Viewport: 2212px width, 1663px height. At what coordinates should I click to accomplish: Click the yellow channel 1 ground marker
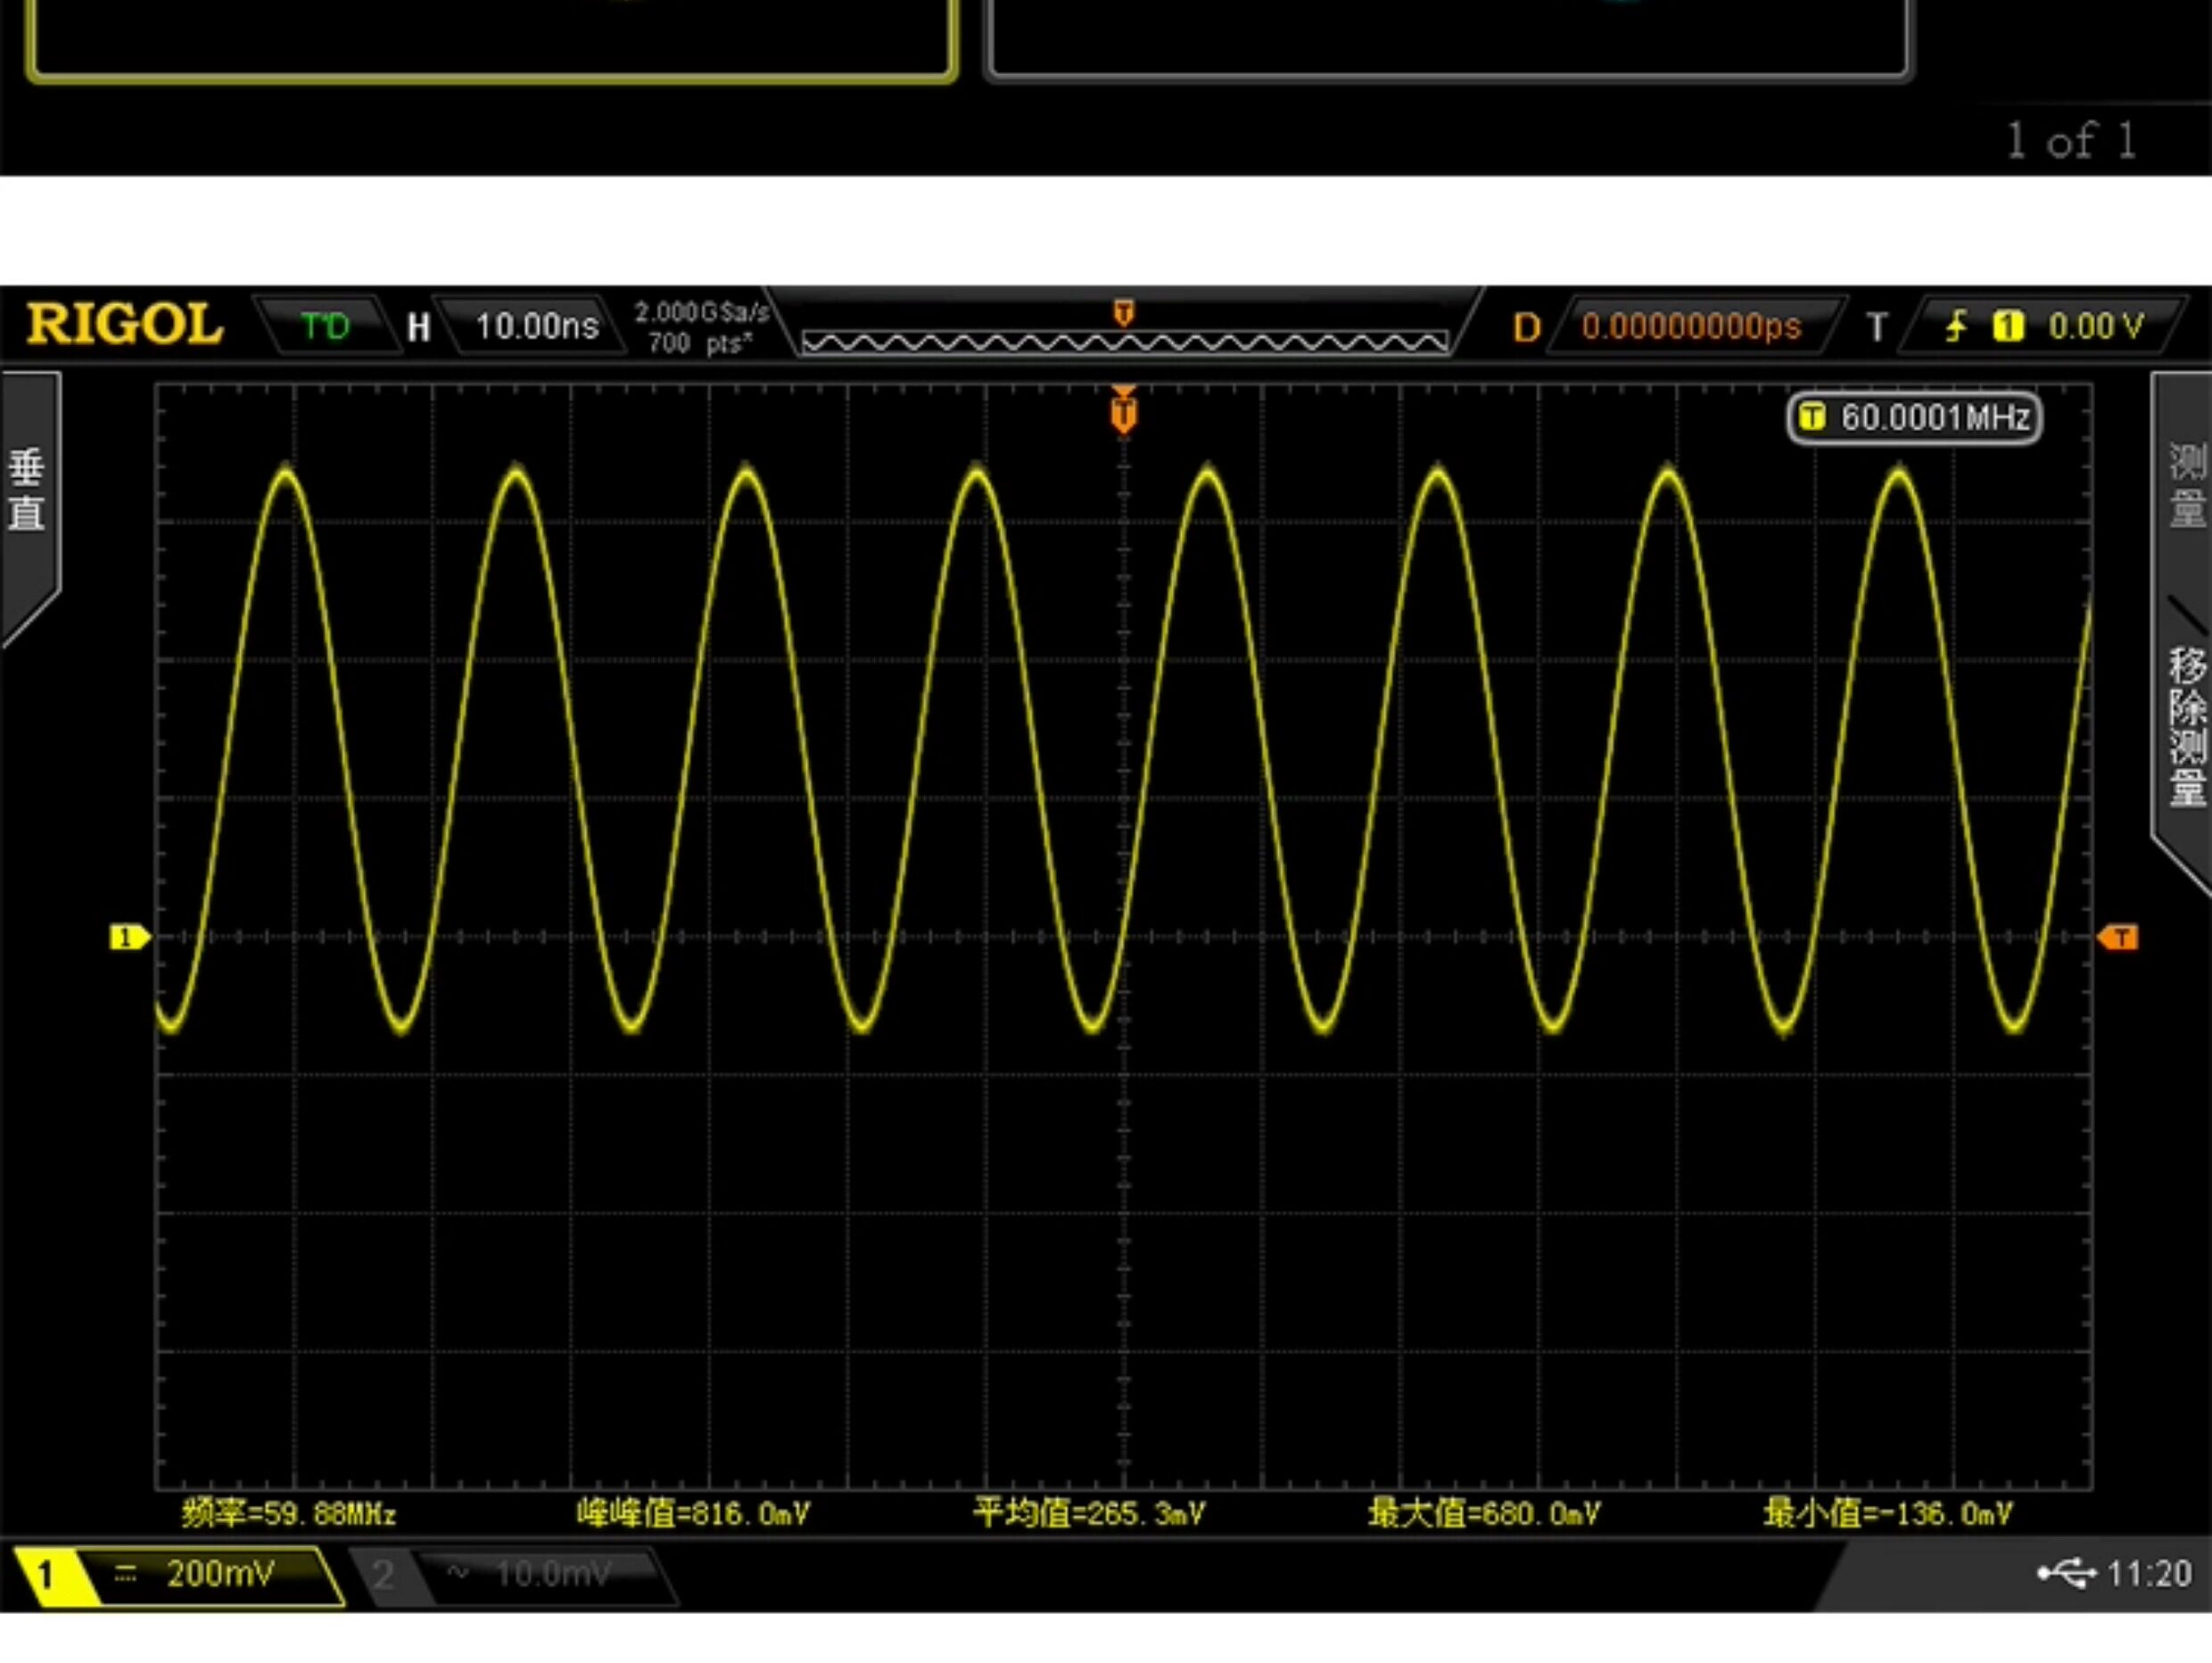coord(129,937)
